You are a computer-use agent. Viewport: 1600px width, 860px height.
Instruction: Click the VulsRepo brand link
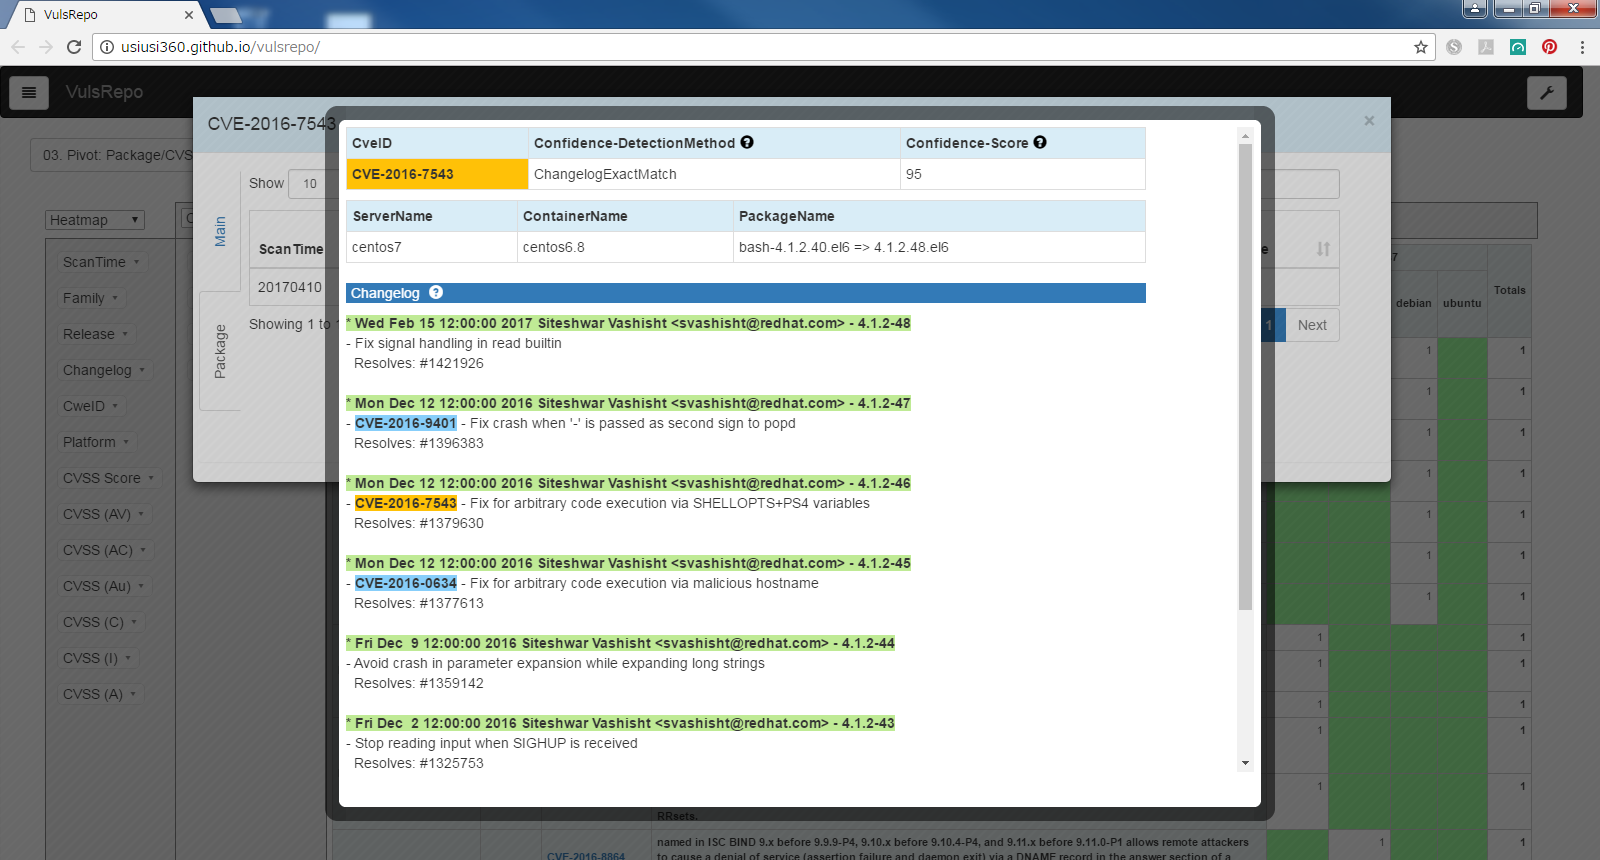pos(104,92)
